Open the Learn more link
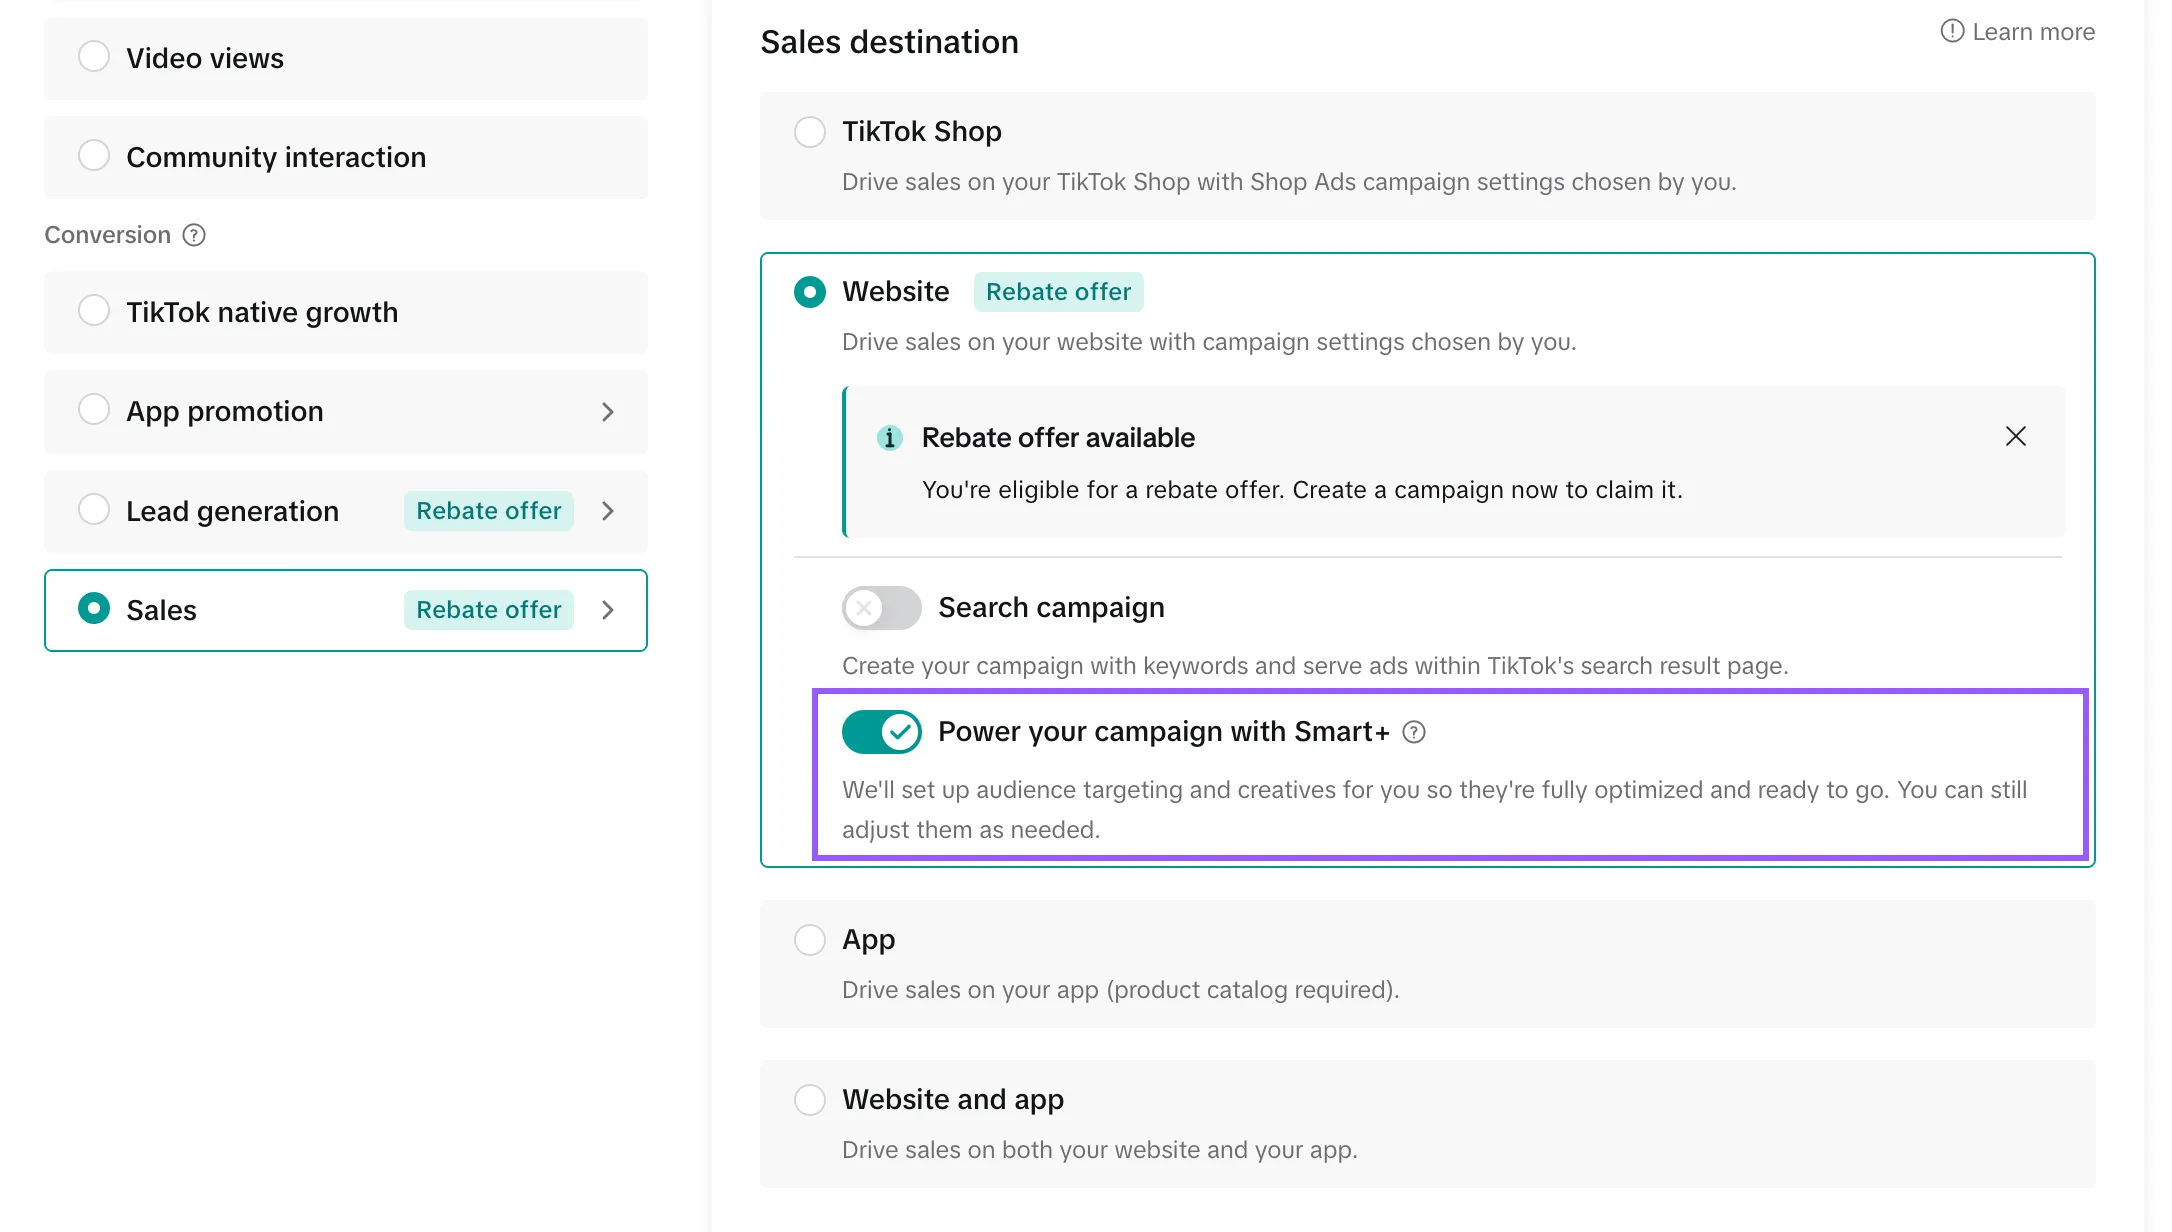Viewport: 2172px width, 1232px height. tap(2033, 32)
